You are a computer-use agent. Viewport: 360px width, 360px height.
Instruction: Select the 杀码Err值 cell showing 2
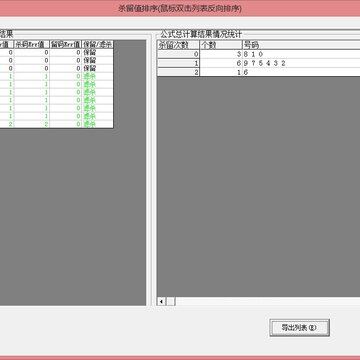click(x=32, y=124)
